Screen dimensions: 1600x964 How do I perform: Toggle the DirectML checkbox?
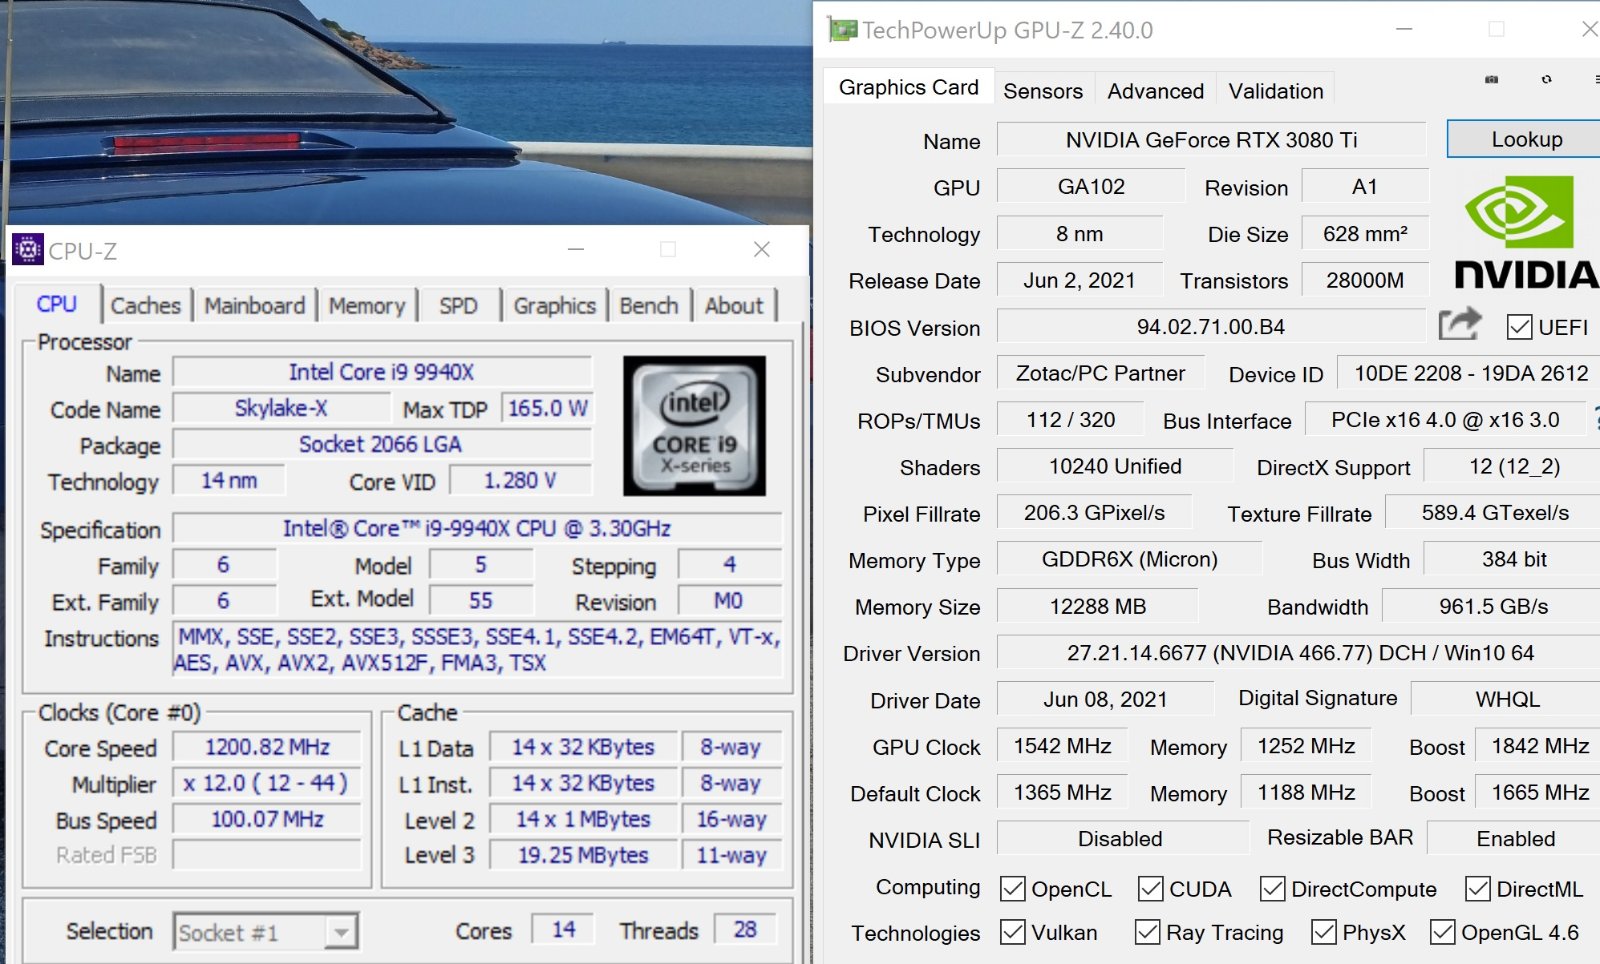coord(1478,888)
